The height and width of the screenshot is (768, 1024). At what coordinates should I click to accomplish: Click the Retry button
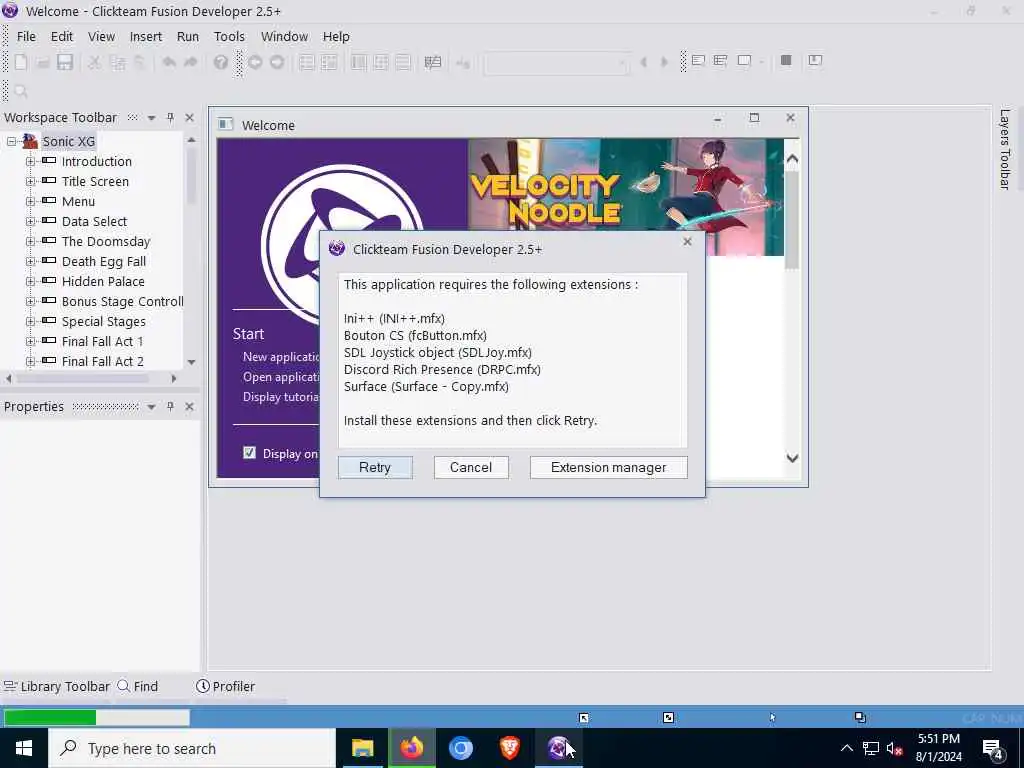[x=375, y=468]
